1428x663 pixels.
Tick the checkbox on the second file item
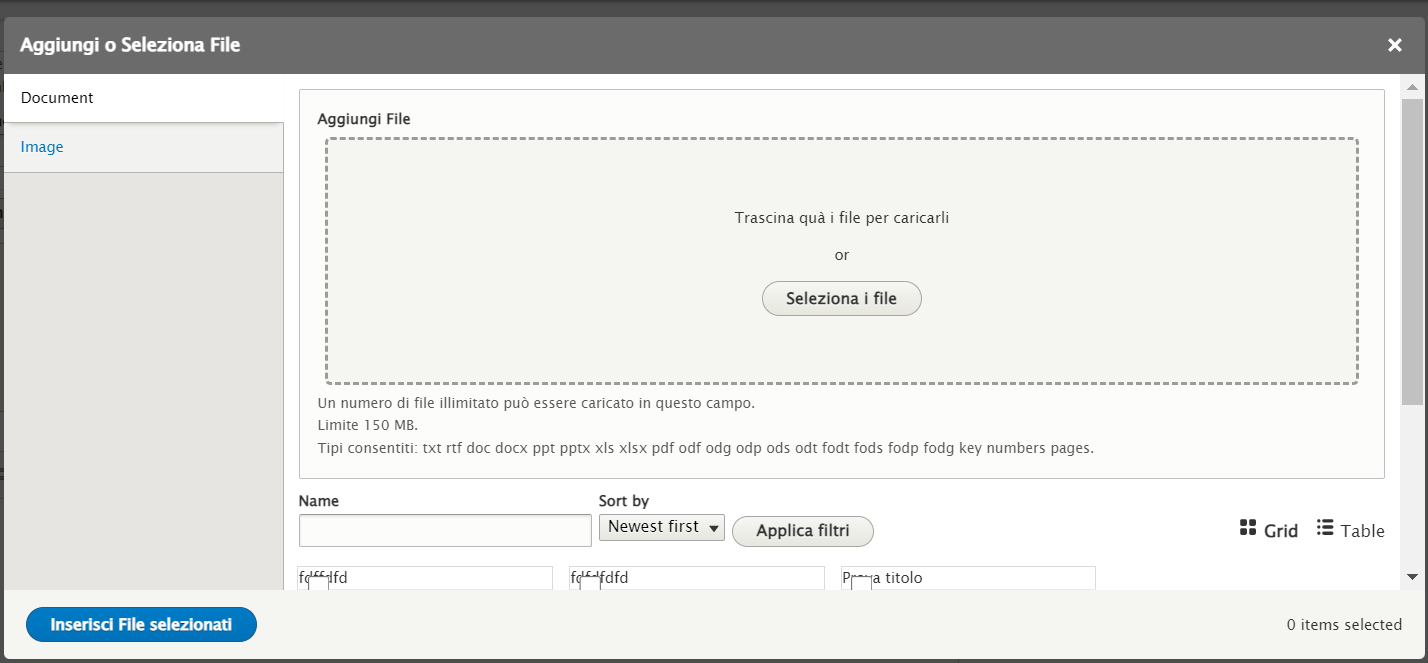[x=590, y=583]
